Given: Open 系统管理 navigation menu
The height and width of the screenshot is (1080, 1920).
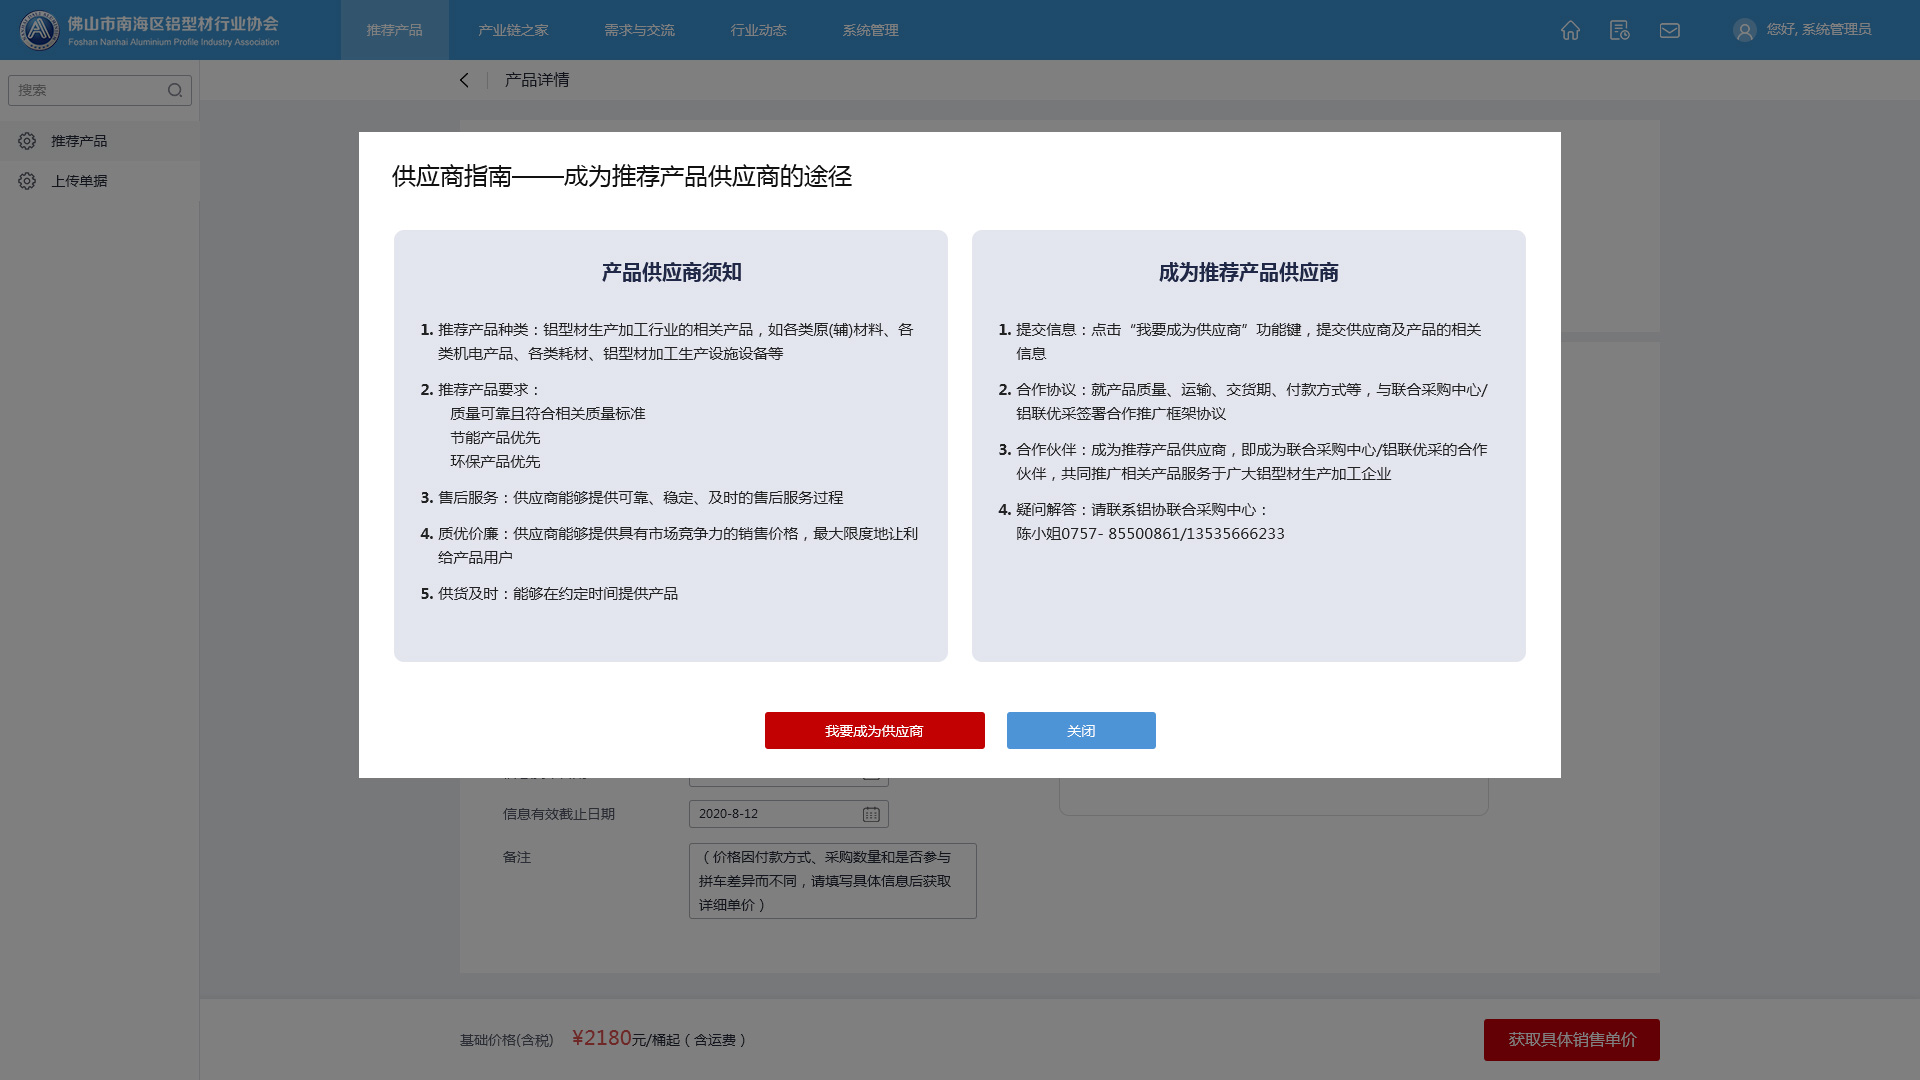Looking at the screenshot, I should 870,30.
